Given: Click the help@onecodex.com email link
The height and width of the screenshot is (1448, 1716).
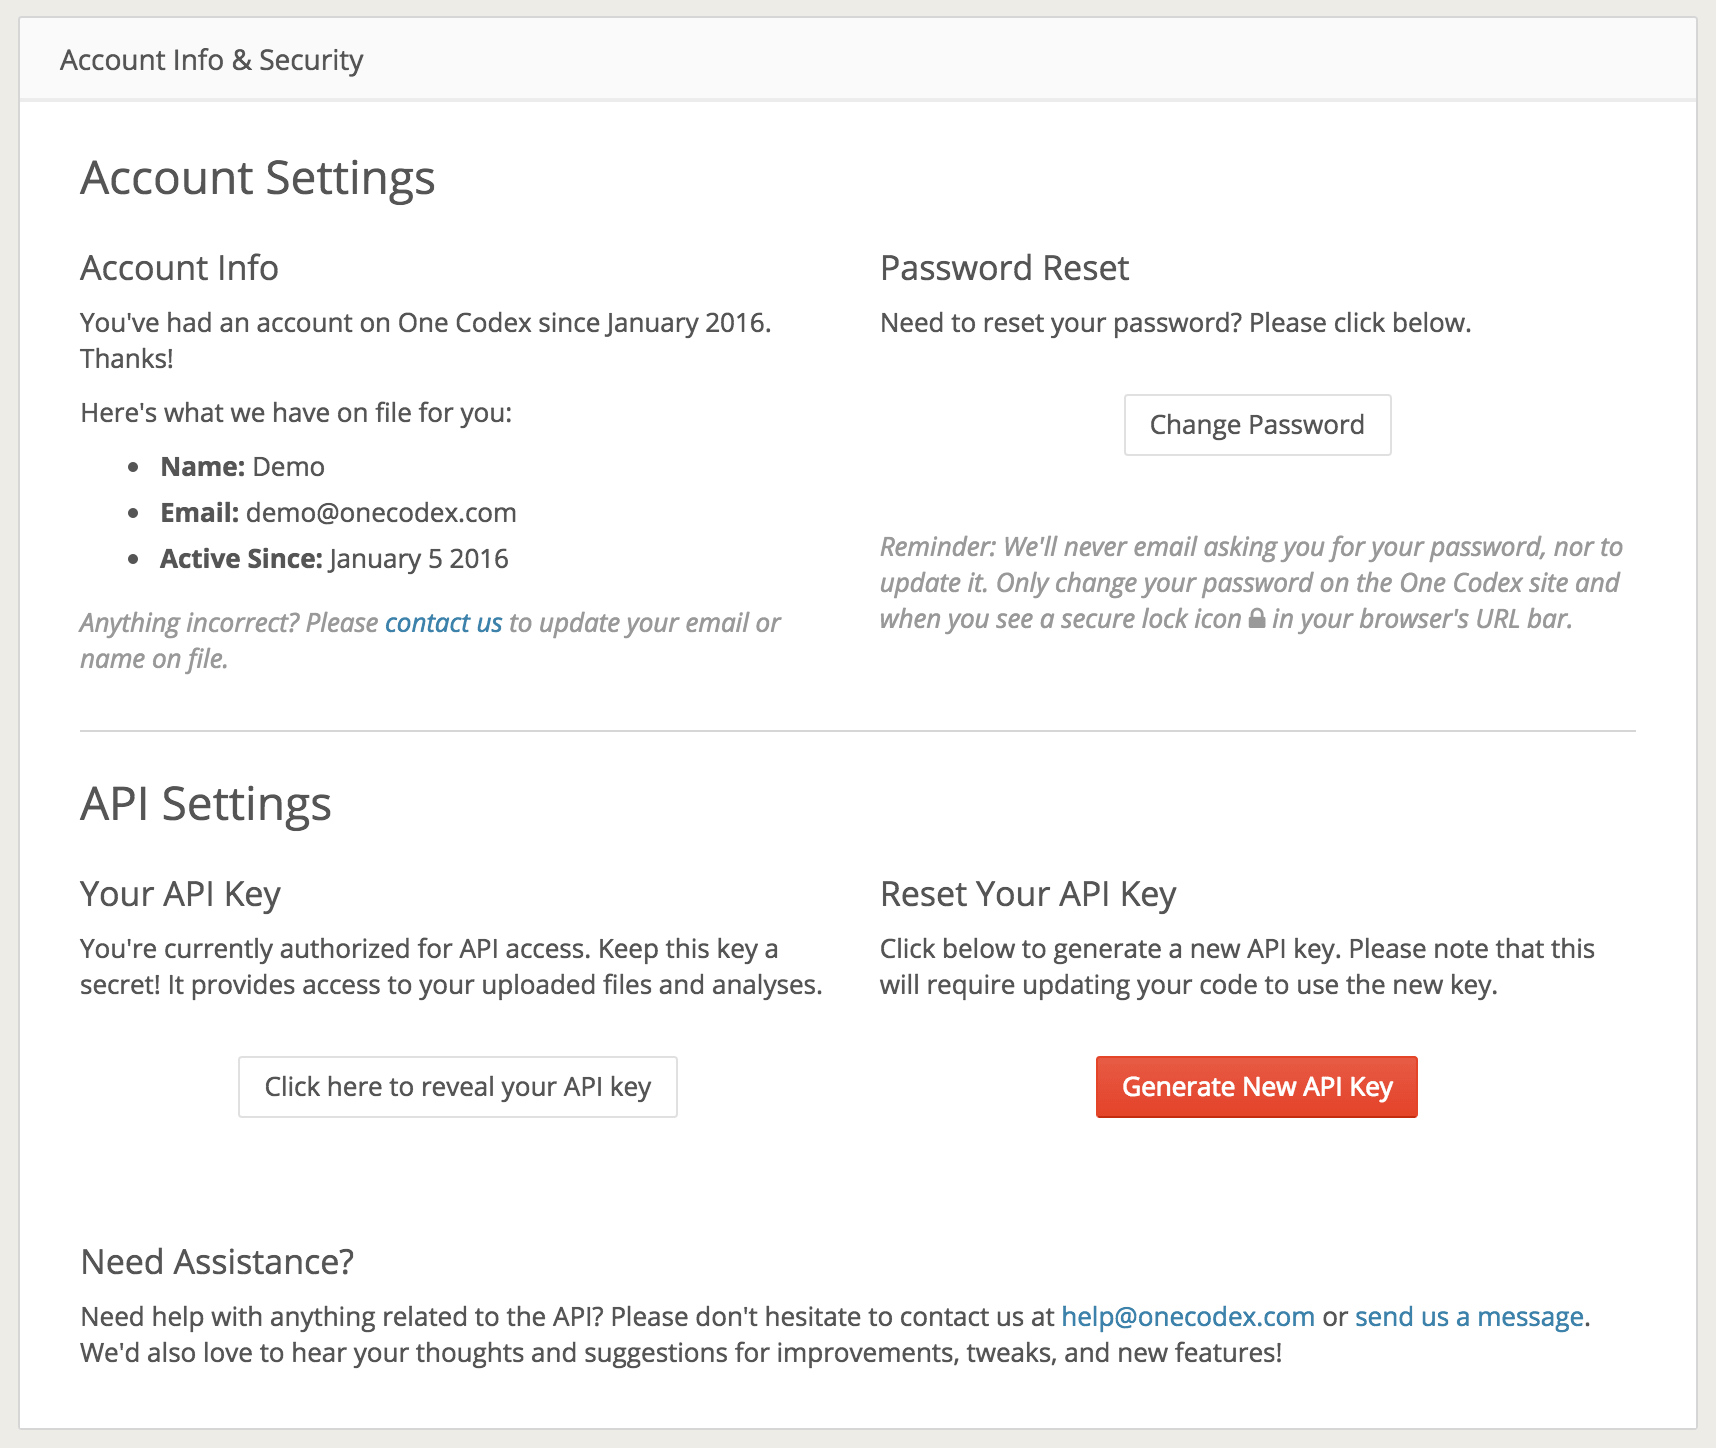Looking at the screenshot, I should coord(1187,1317).
